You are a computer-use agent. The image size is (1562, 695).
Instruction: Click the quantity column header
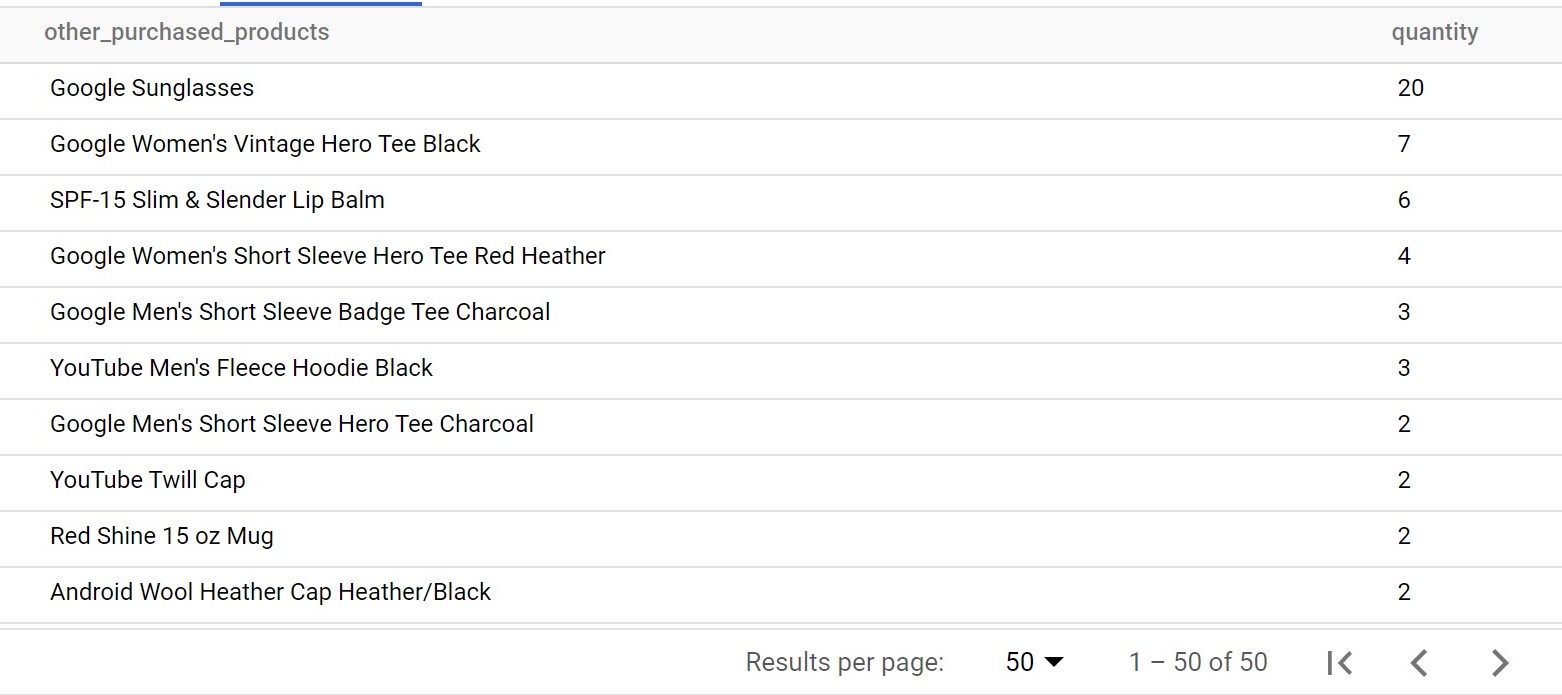(x=1434, y=32)
